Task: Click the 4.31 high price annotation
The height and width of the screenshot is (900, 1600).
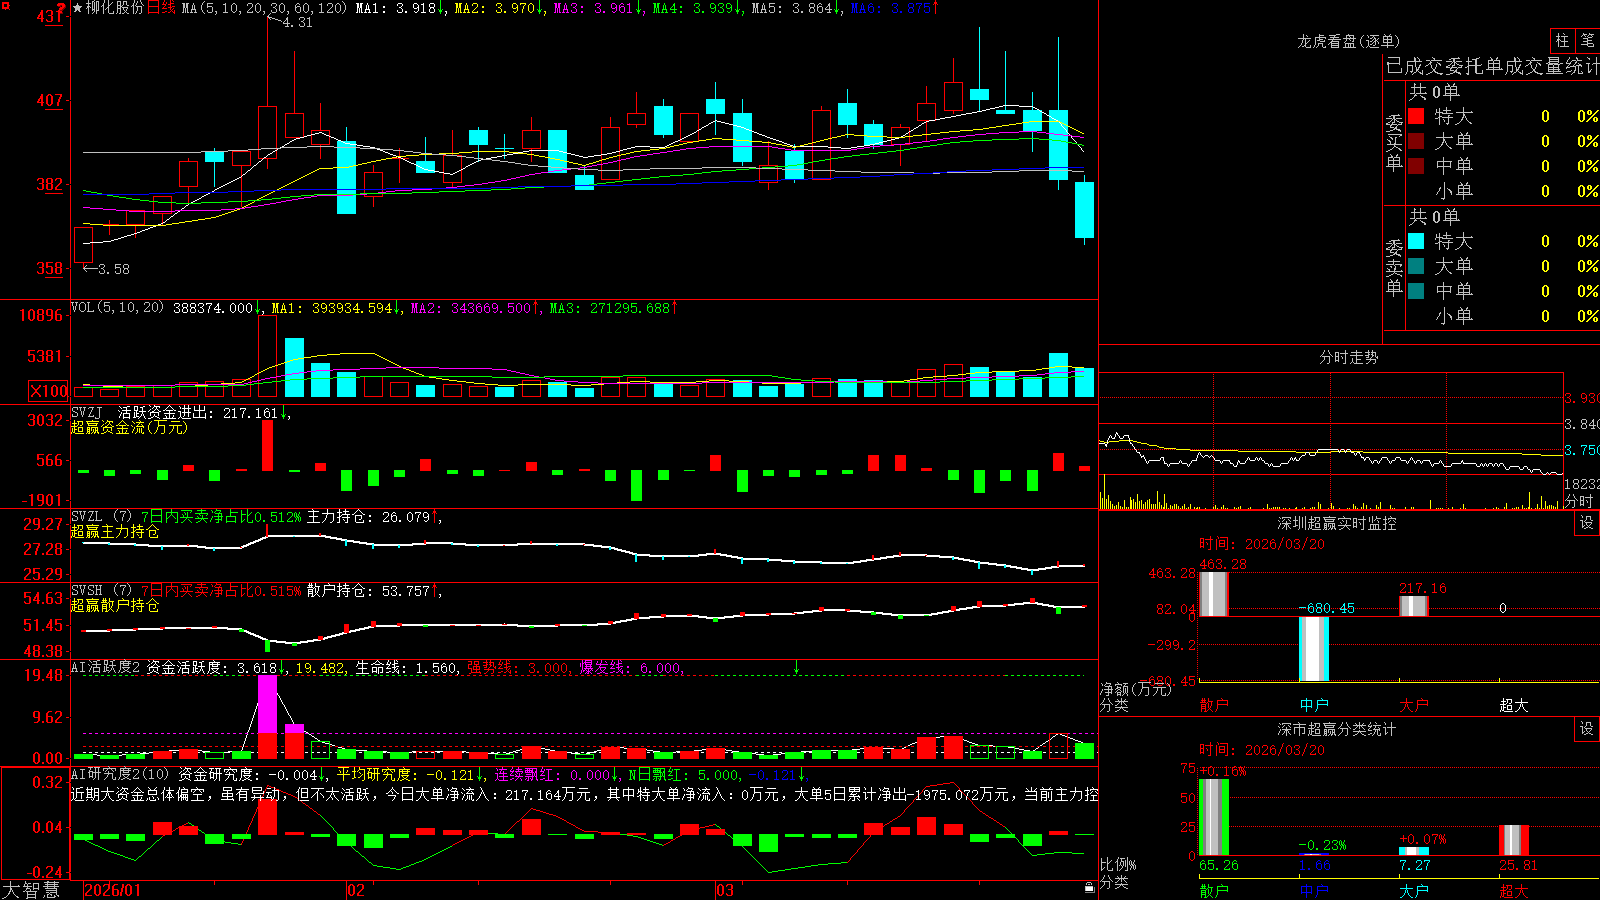Action: pyautogui.click(x=298, y=22)
